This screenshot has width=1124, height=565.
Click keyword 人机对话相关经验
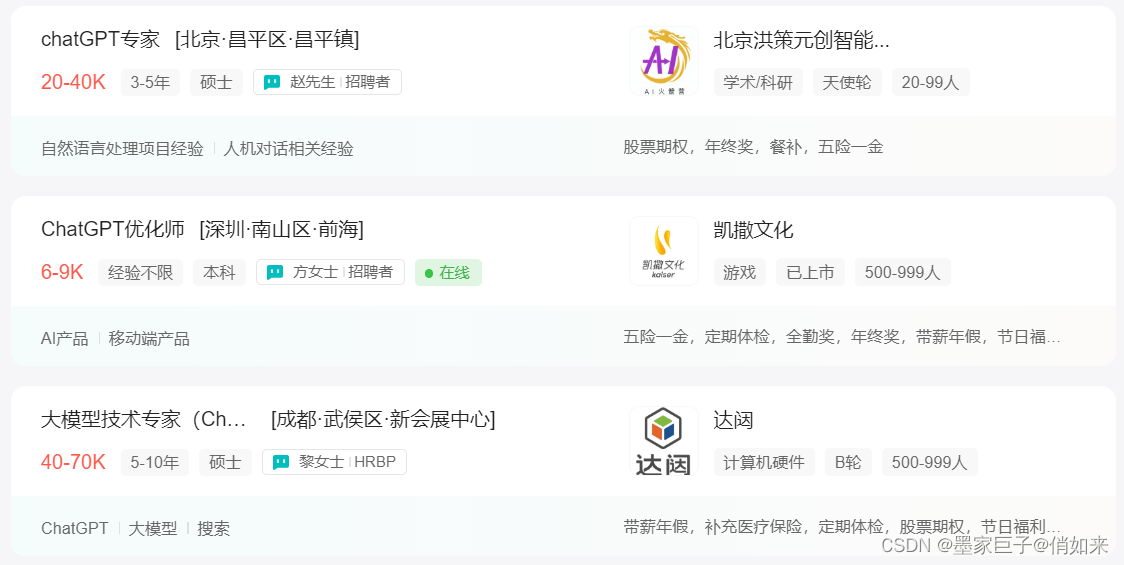tap(288, 149)
